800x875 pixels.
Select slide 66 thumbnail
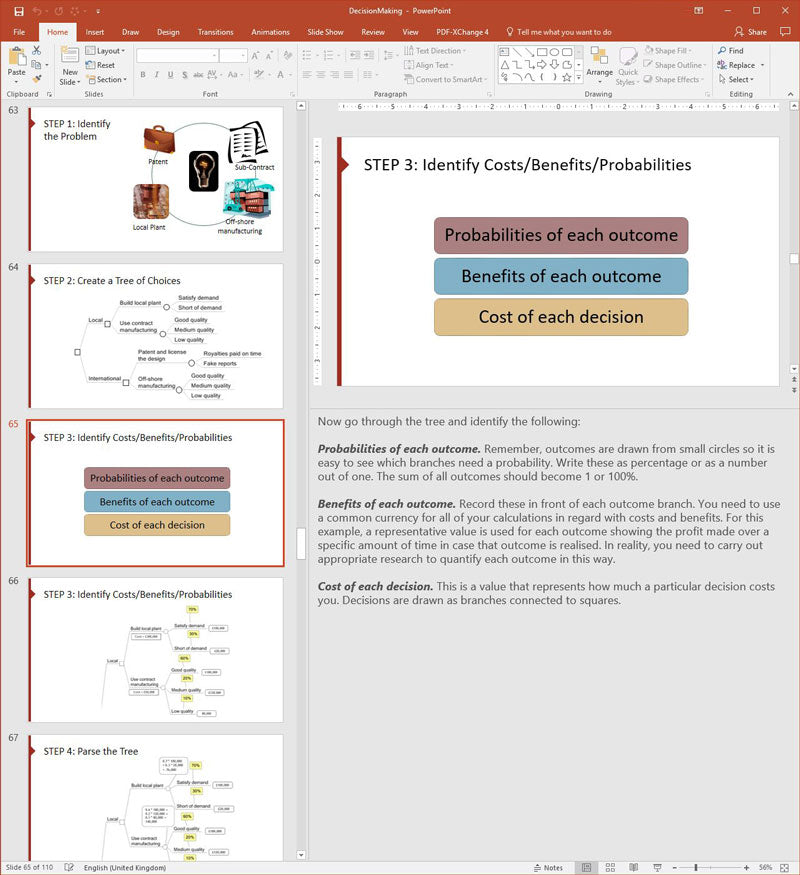[156, 650]
